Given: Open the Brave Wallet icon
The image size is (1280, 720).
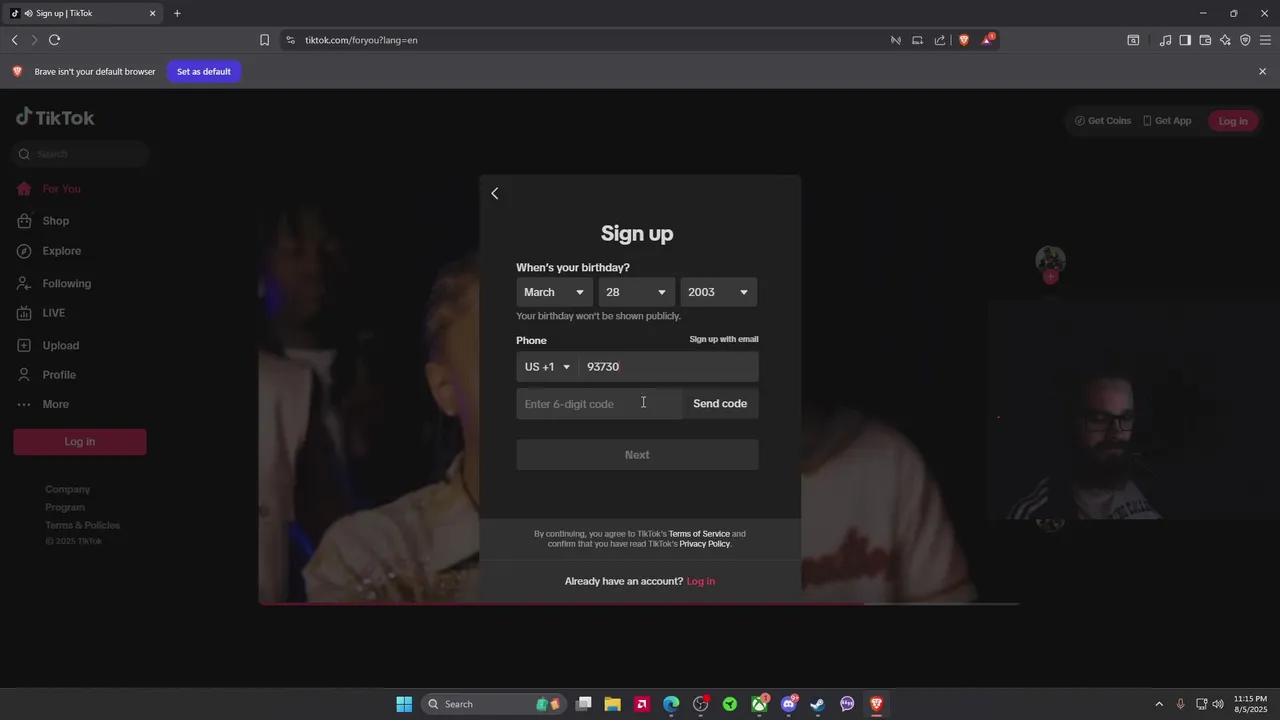Looking at the screenshot, I should tap(1205, 40).
